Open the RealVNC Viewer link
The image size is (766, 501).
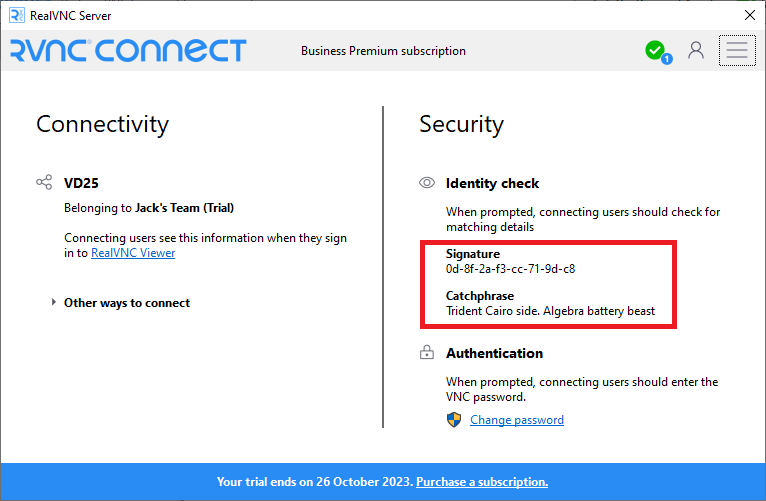point(133,253)
